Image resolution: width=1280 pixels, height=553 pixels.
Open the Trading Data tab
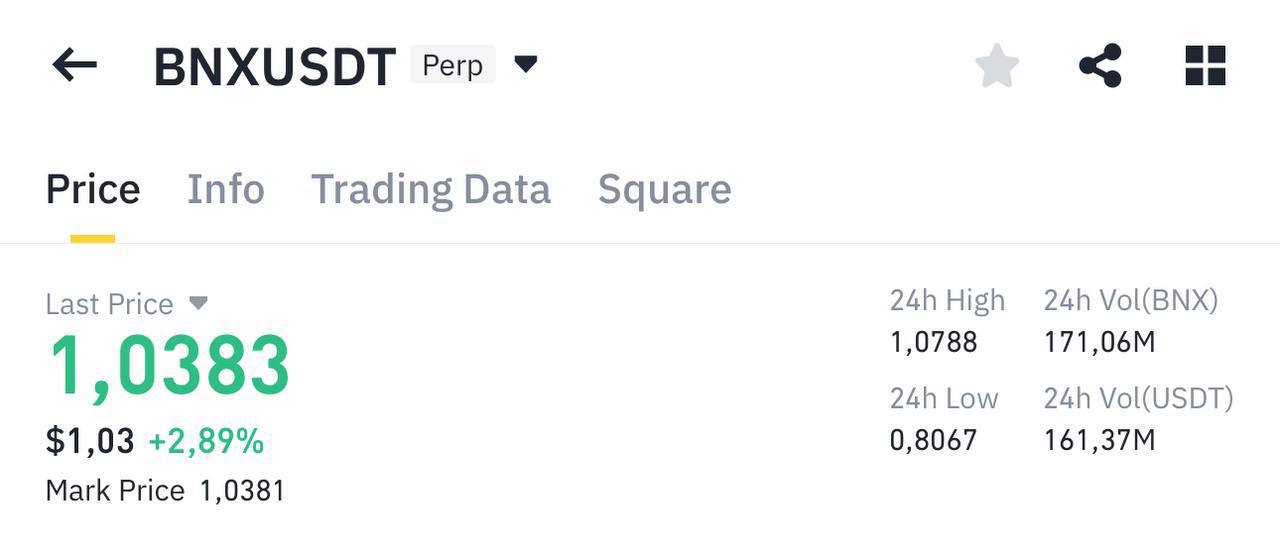point(431,189)
